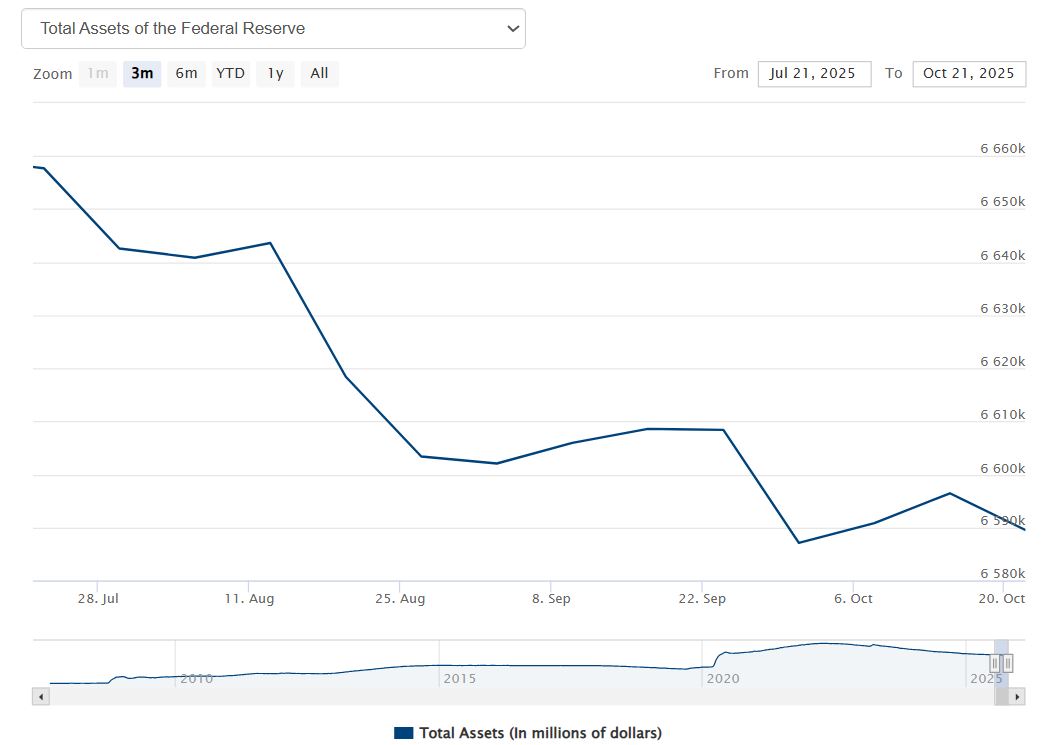Click the To date field Oct 21, 2025

pos(968,73)
